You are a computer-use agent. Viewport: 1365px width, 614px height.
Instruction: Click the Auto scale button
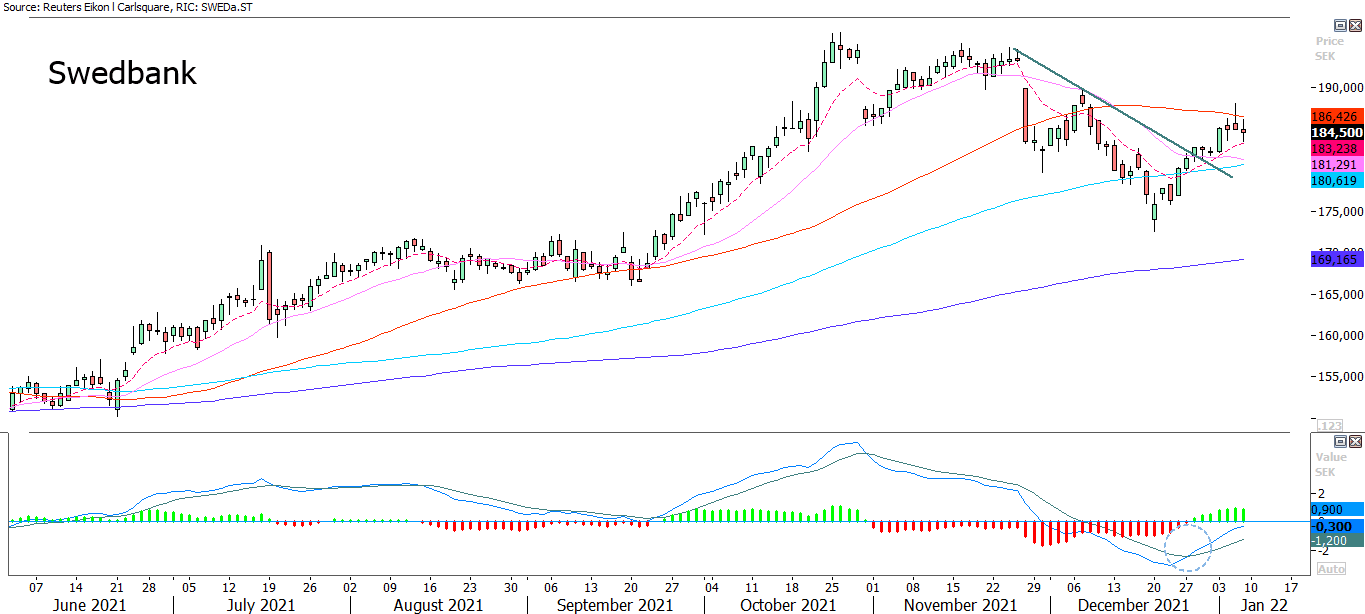(1331, 569)
